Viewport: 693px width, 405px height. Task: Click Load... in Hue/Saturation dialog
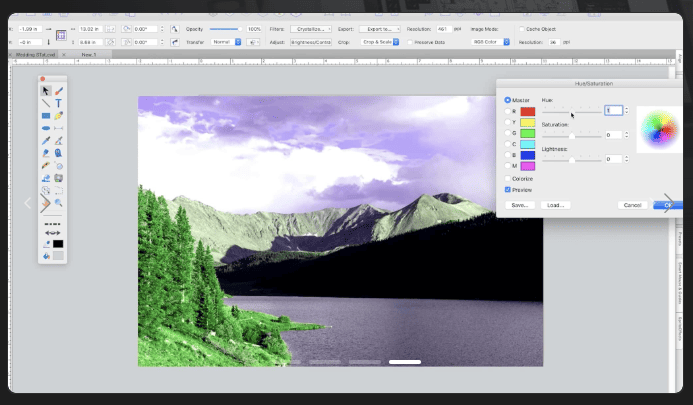[556, 205]
